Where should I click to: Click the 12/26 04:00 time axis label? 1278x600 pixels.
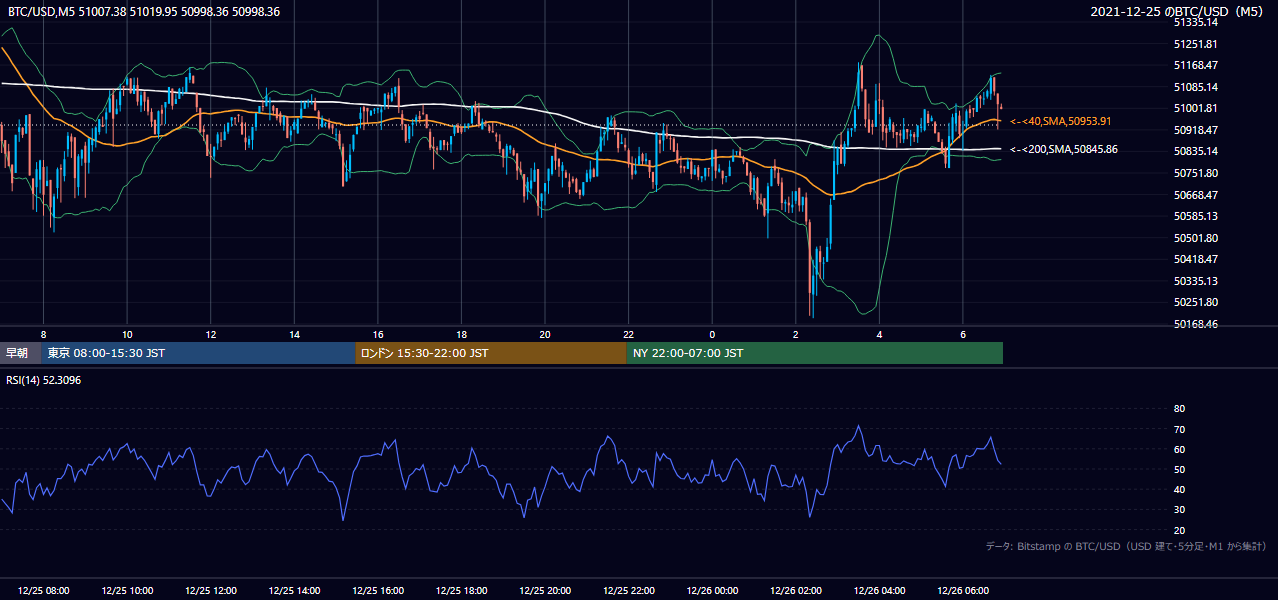pos(879,591)
